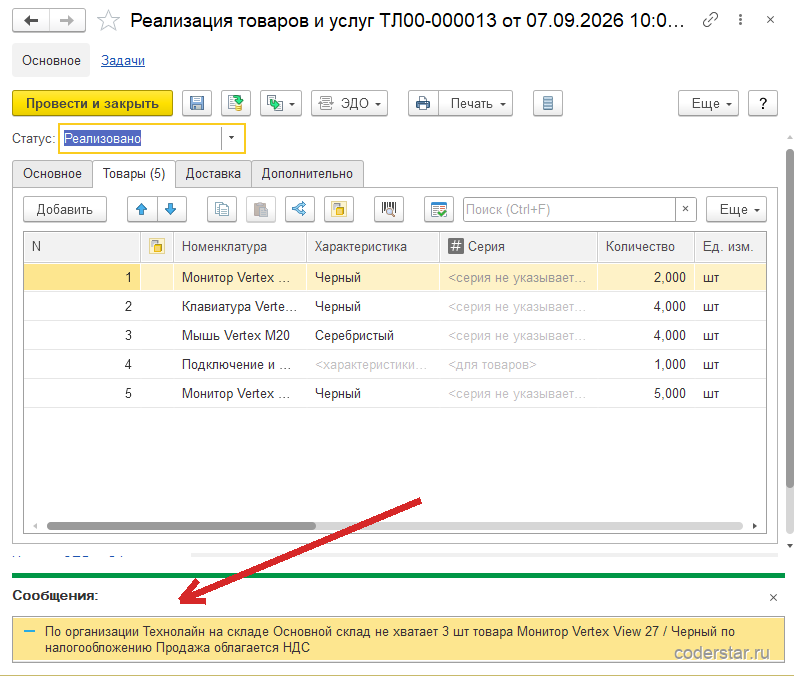Click the Добавить button
Viewport: 794px width, 676px height.
65,209
